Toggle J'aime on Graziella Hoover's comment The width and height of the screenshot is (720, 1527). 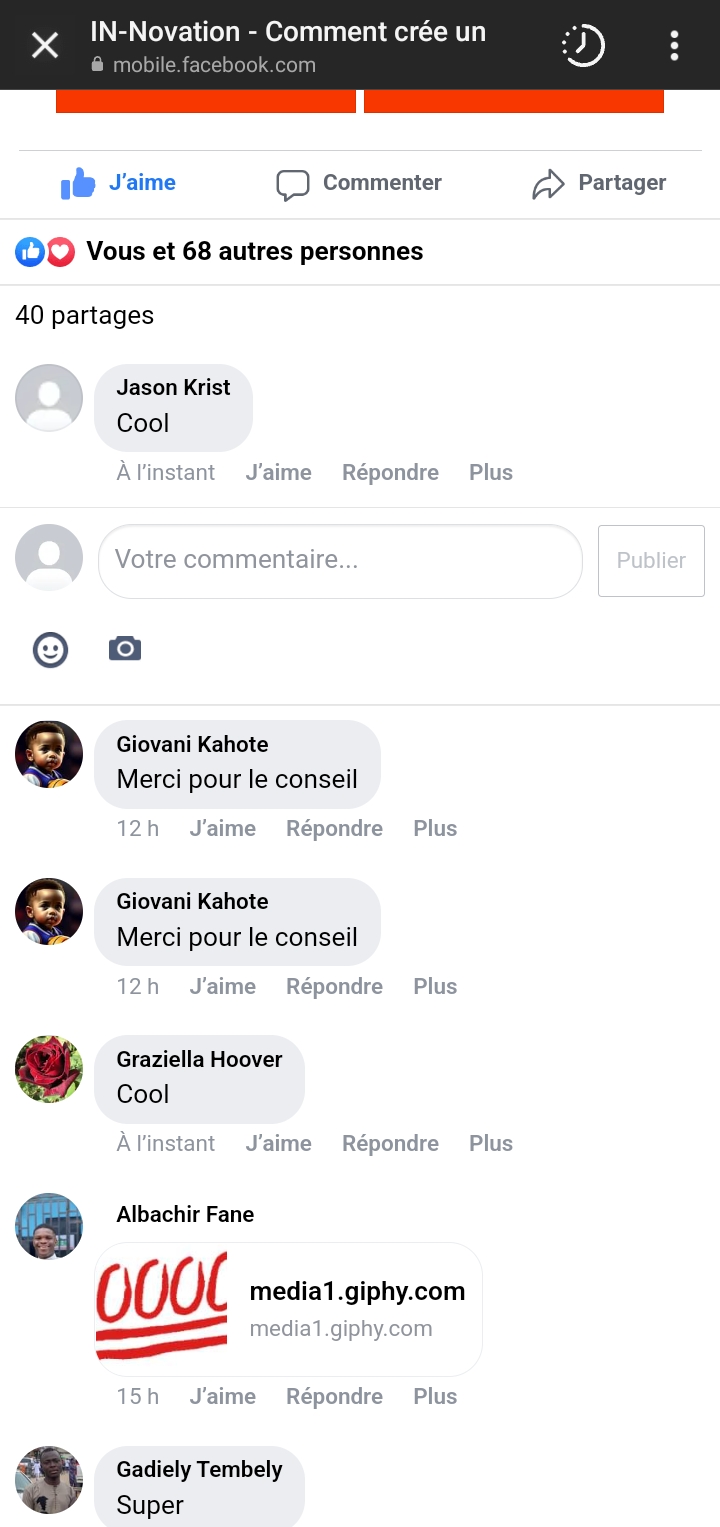[x=278, y=1143]
